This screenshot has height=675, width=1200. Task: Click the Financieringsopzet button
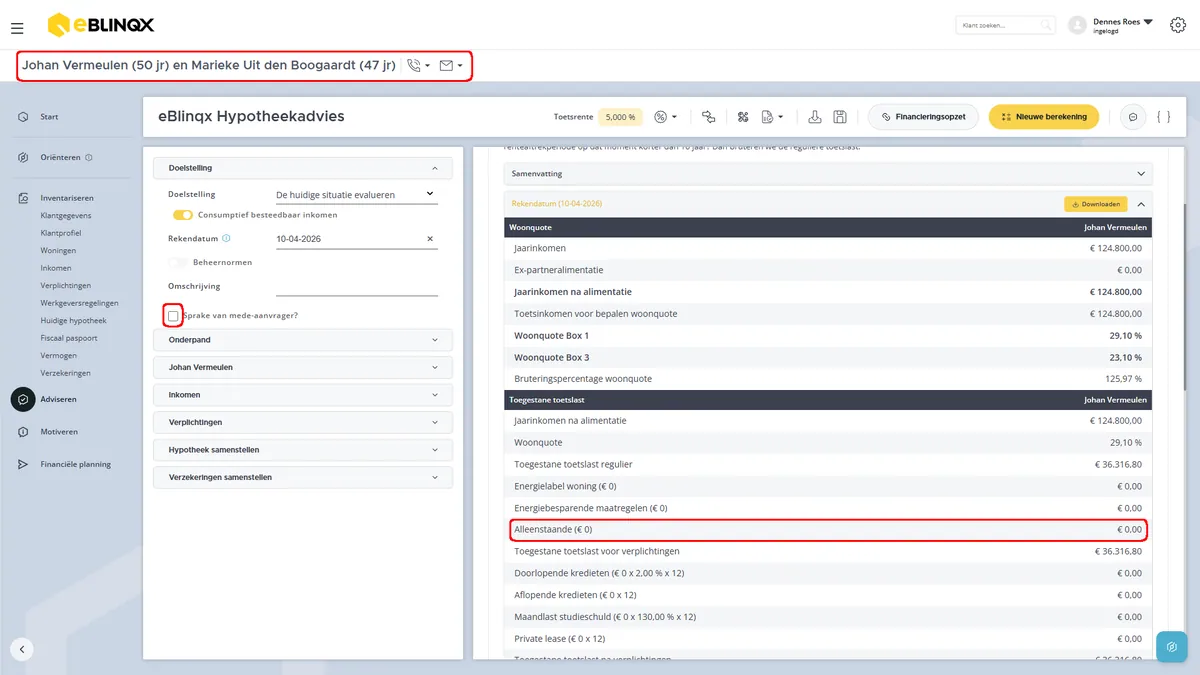[922, 117]
